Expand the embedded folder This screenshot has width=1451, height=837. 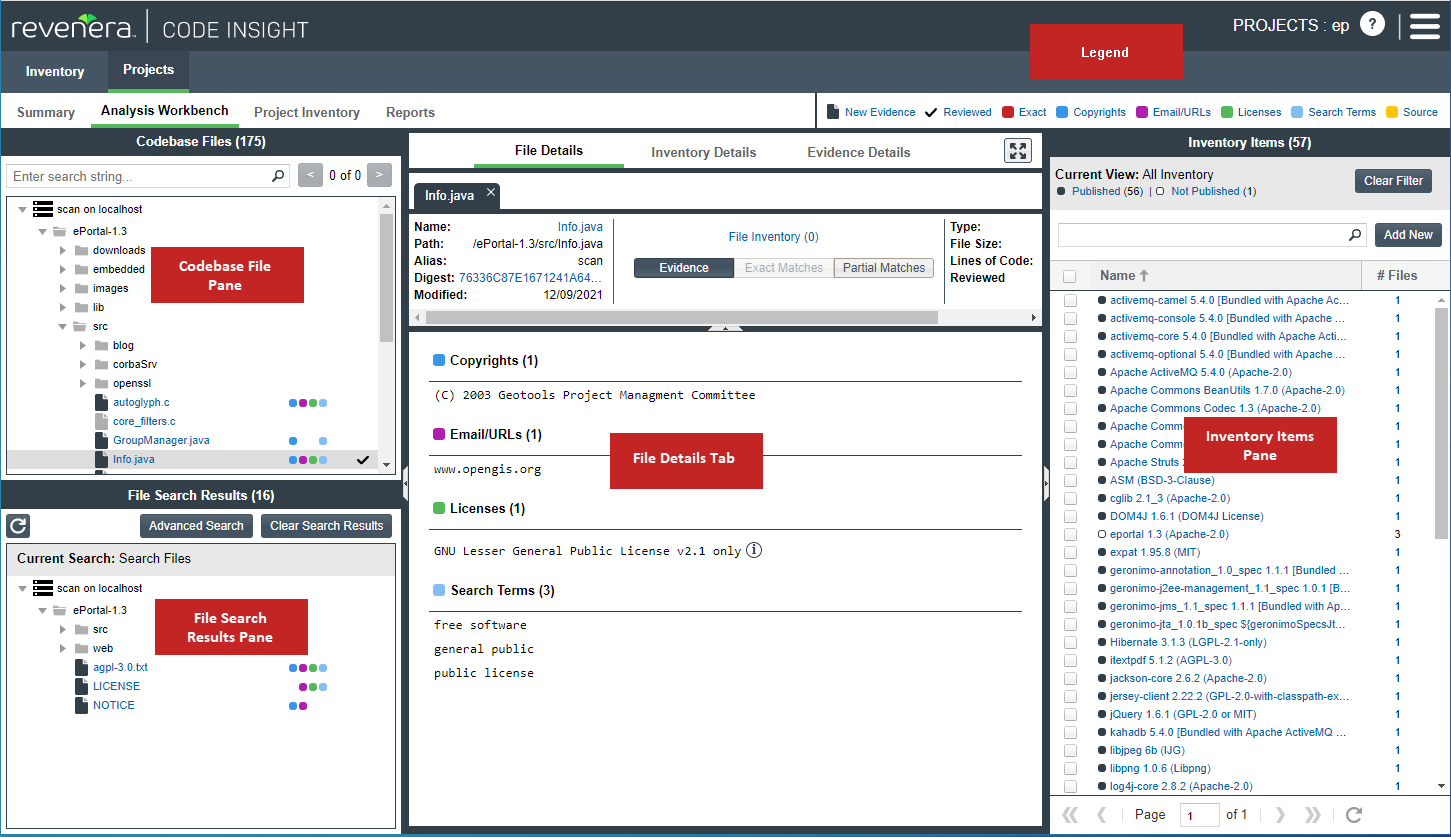click(63, 269)
